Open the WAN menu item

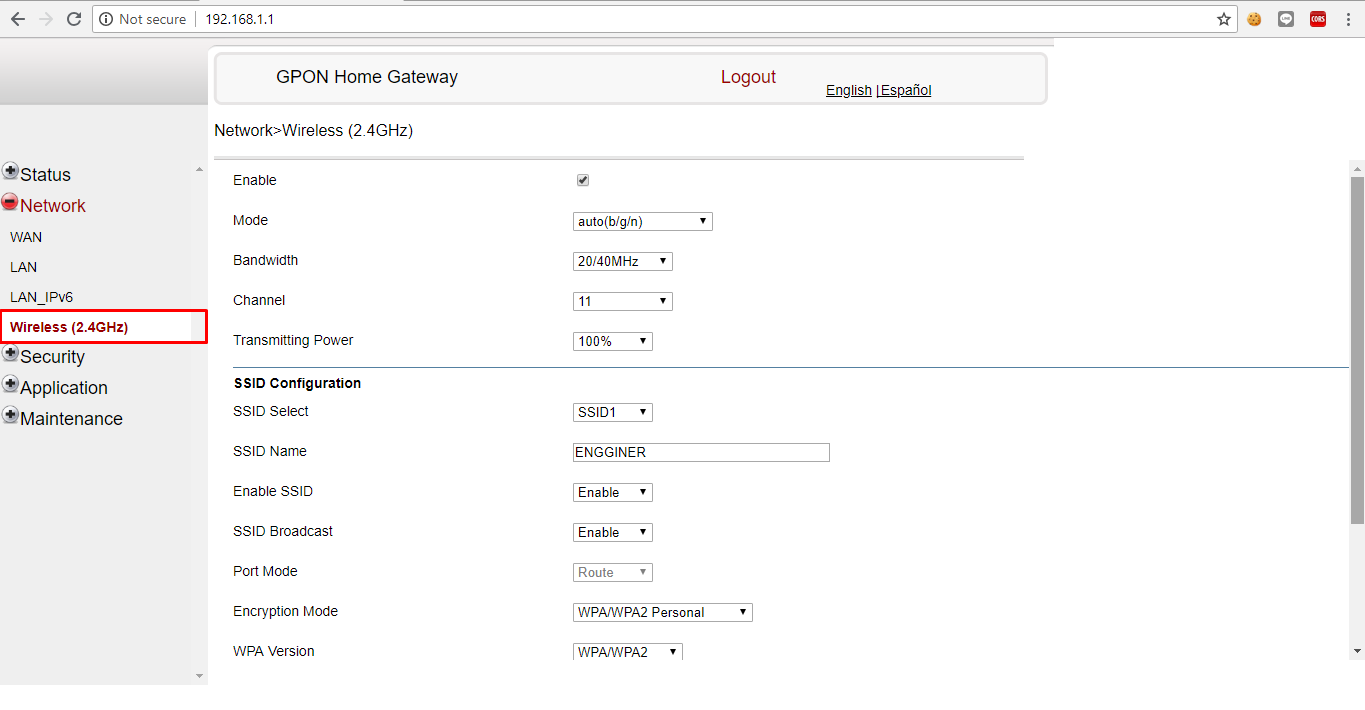pos(26,237)
